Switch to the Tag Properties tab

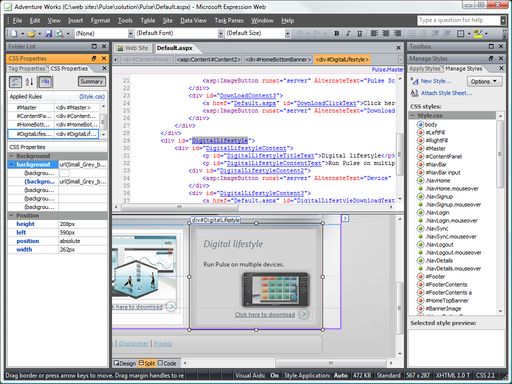tap(27, 69)
